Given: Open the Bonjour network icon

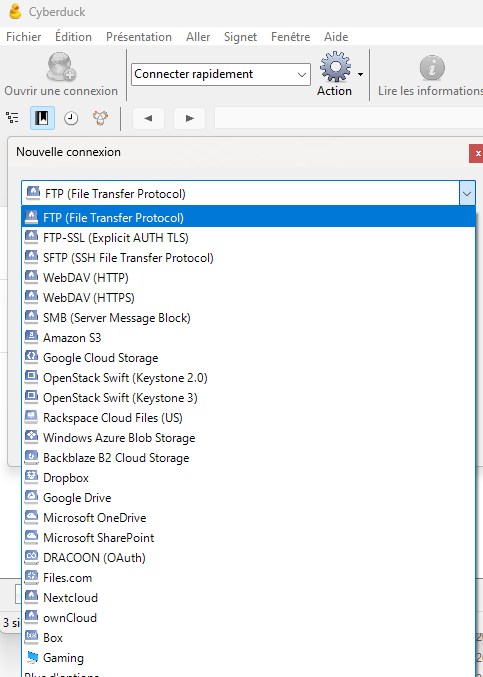Looking at the screenshot, I should pos(100,118).
